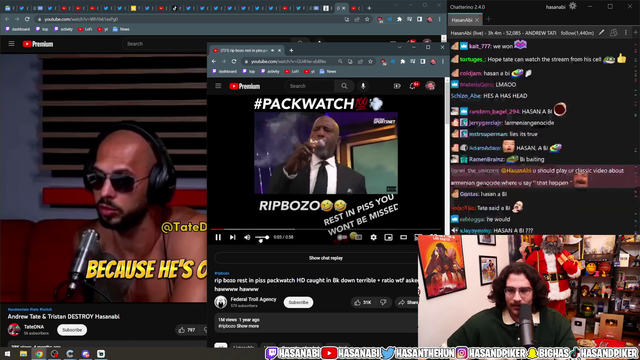The height and width of the screenshot is (360, 640).
Task: Open extensions puzzle icon in front window
Action: click(x=402, y=61)
